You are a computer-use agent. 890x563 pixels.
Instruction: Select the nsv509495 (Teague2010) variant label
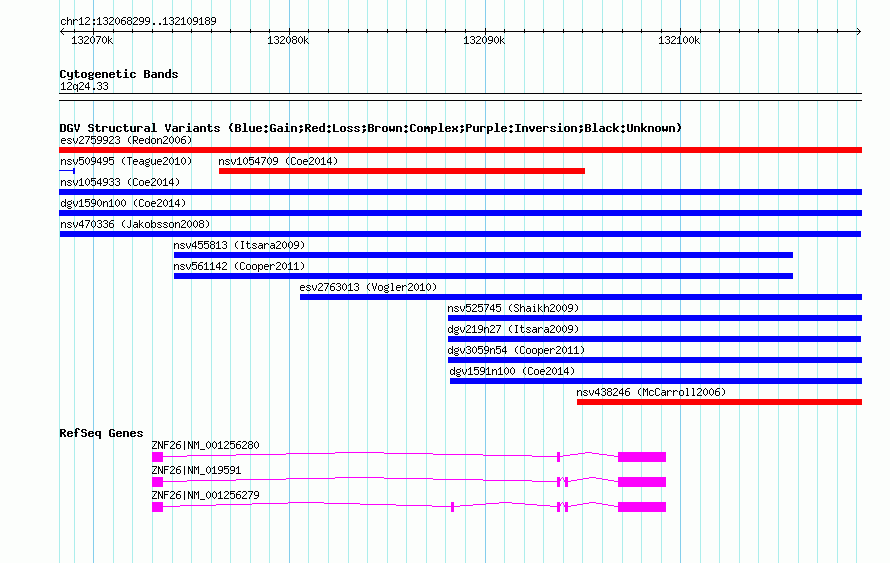(126, 161)
